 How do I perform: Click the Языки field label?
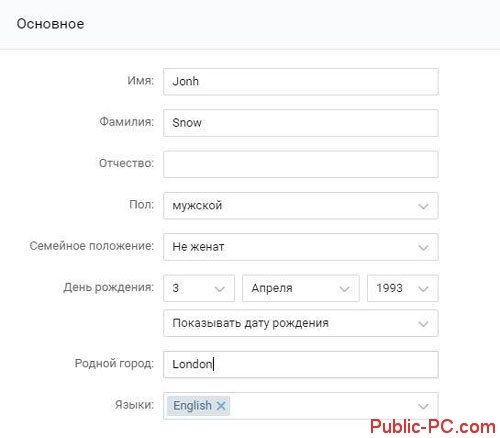(134, 405)
